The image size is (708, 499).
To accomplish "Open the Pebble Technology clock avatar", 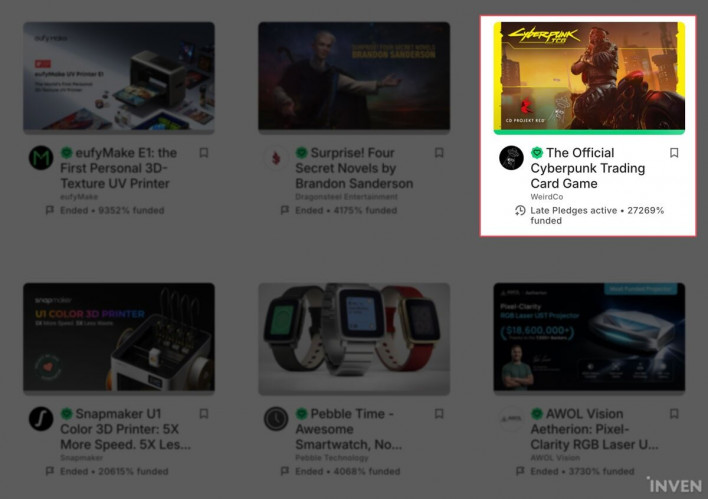I will pyautogui.click(x=276, y=419).
